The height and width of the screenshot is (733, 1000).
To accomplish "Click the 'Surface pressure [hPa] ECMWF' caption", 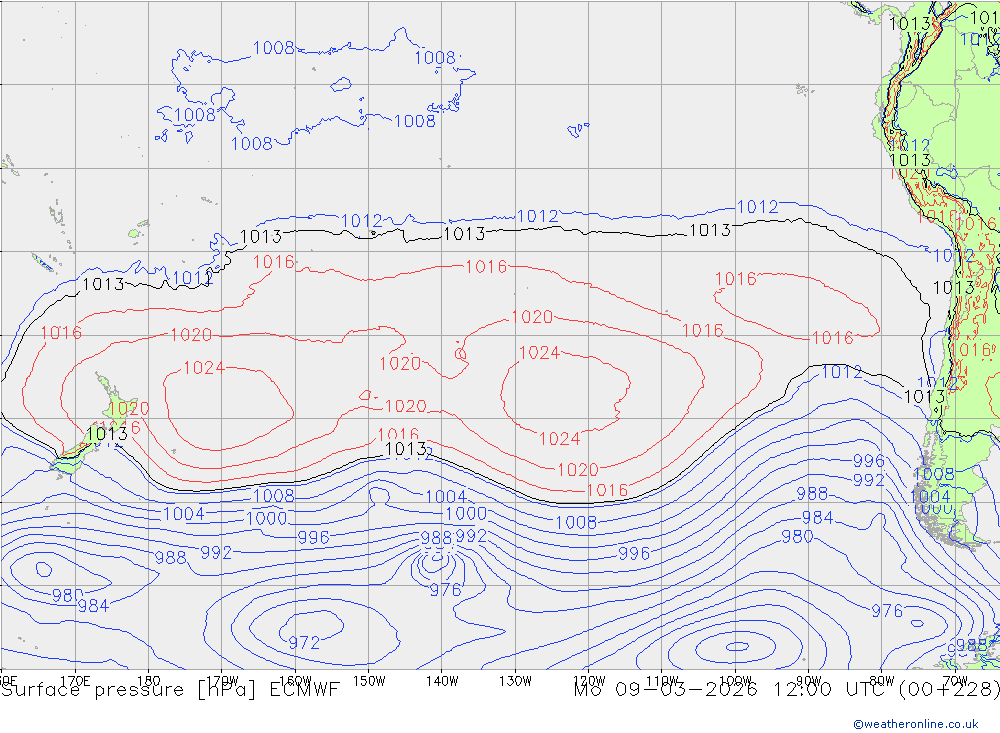I will [x=170, y=690].
